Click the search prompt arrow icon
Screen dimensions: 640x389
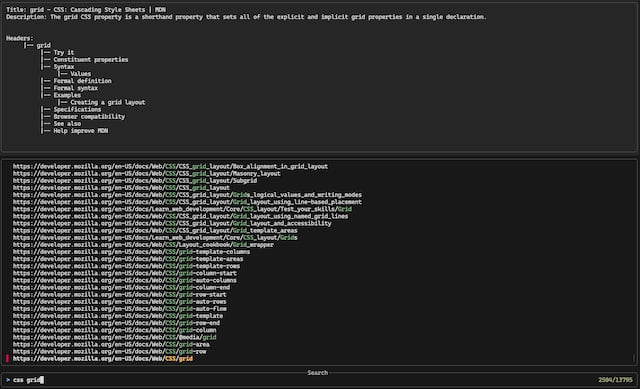(8, 380)
